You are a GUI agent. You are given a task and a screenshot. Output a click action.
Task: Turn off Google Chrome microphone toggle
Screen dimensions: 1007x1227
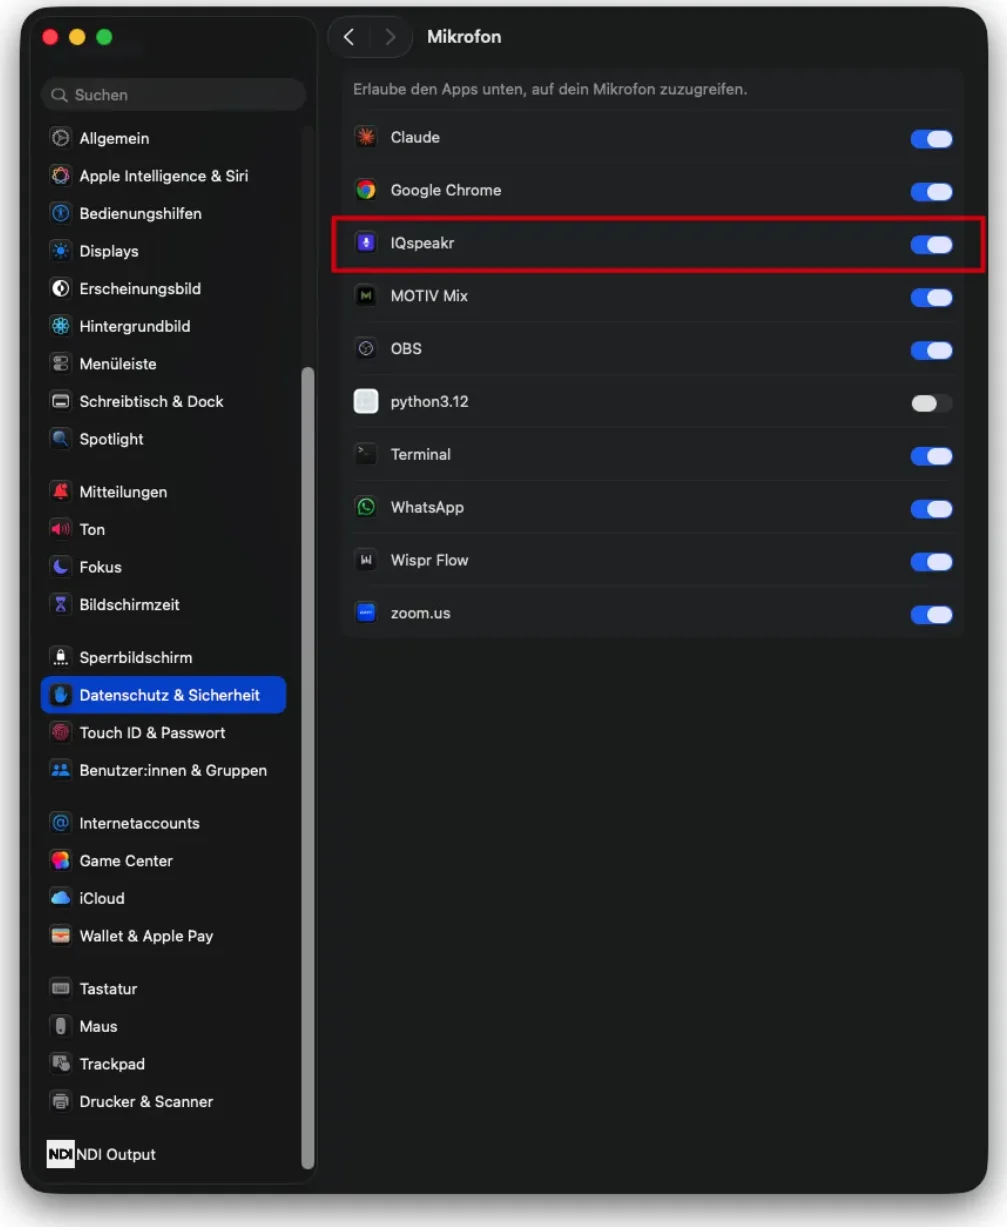pos(931,192)
